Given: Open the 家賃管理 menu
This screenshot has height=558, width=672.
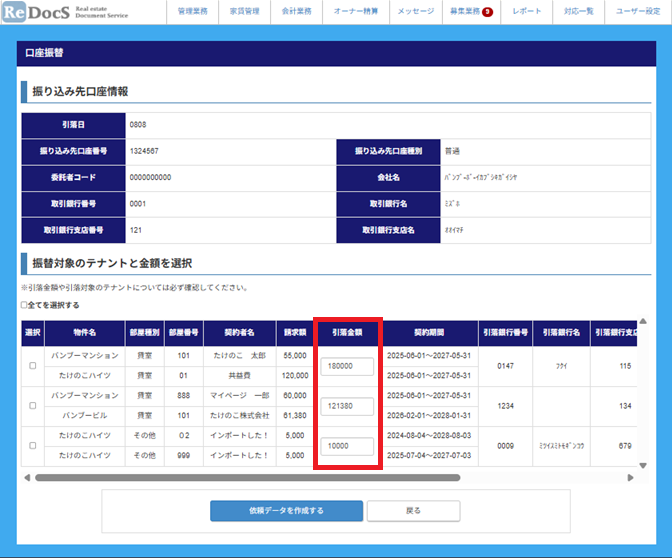Looking at the screenshot, I should [x=244, y=12].
